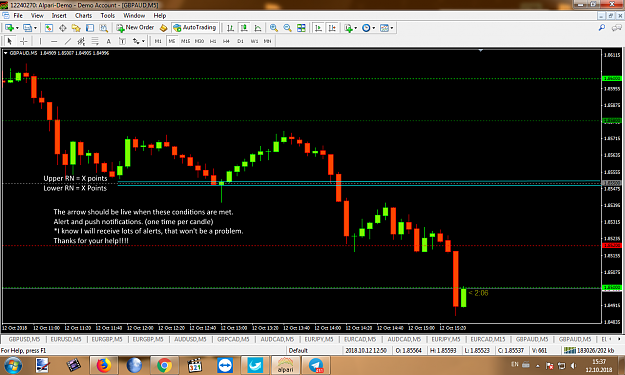The image size is (625, 375).
Task: Toggle the AutoTrading button
Action: [x=195, y=27]
